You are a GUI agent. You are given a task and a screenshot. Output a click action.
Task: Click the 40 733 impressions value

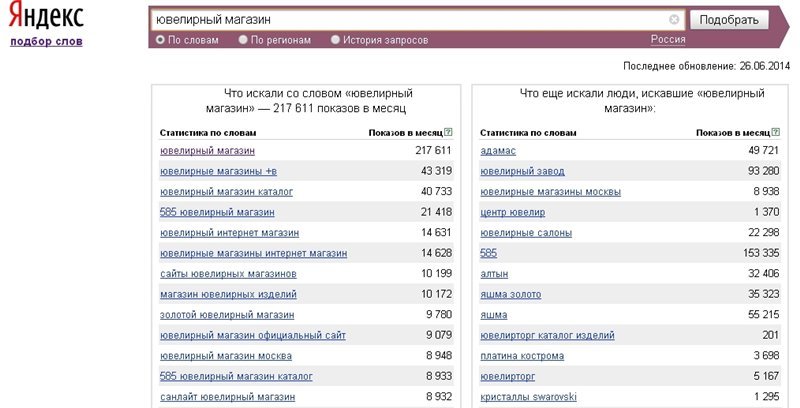436,191
